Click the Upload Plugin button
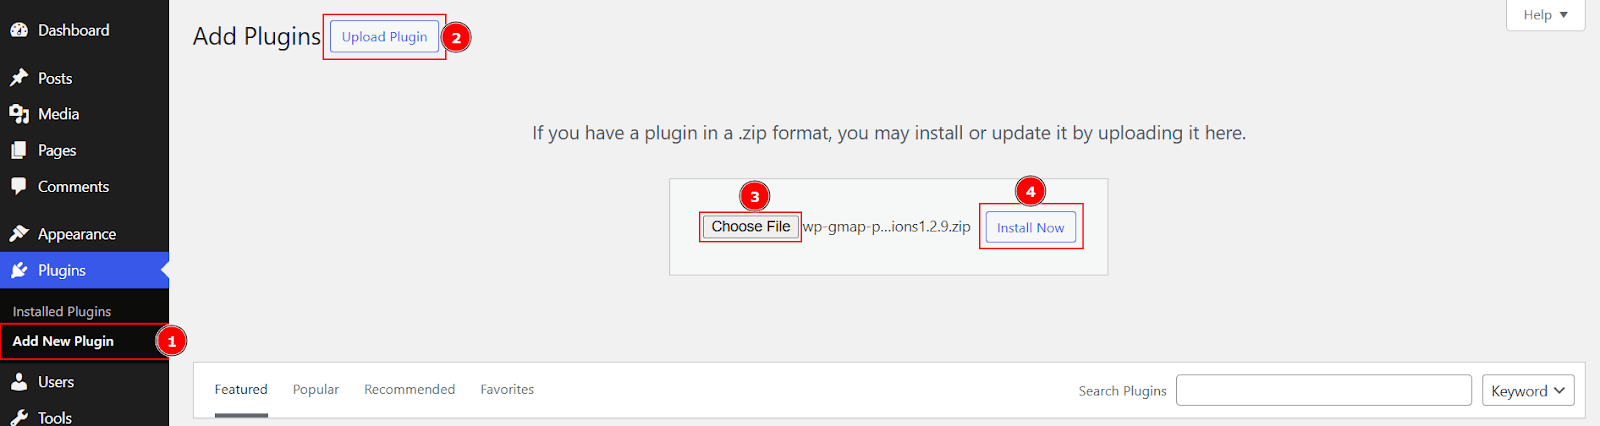 [x=384, y=37]
